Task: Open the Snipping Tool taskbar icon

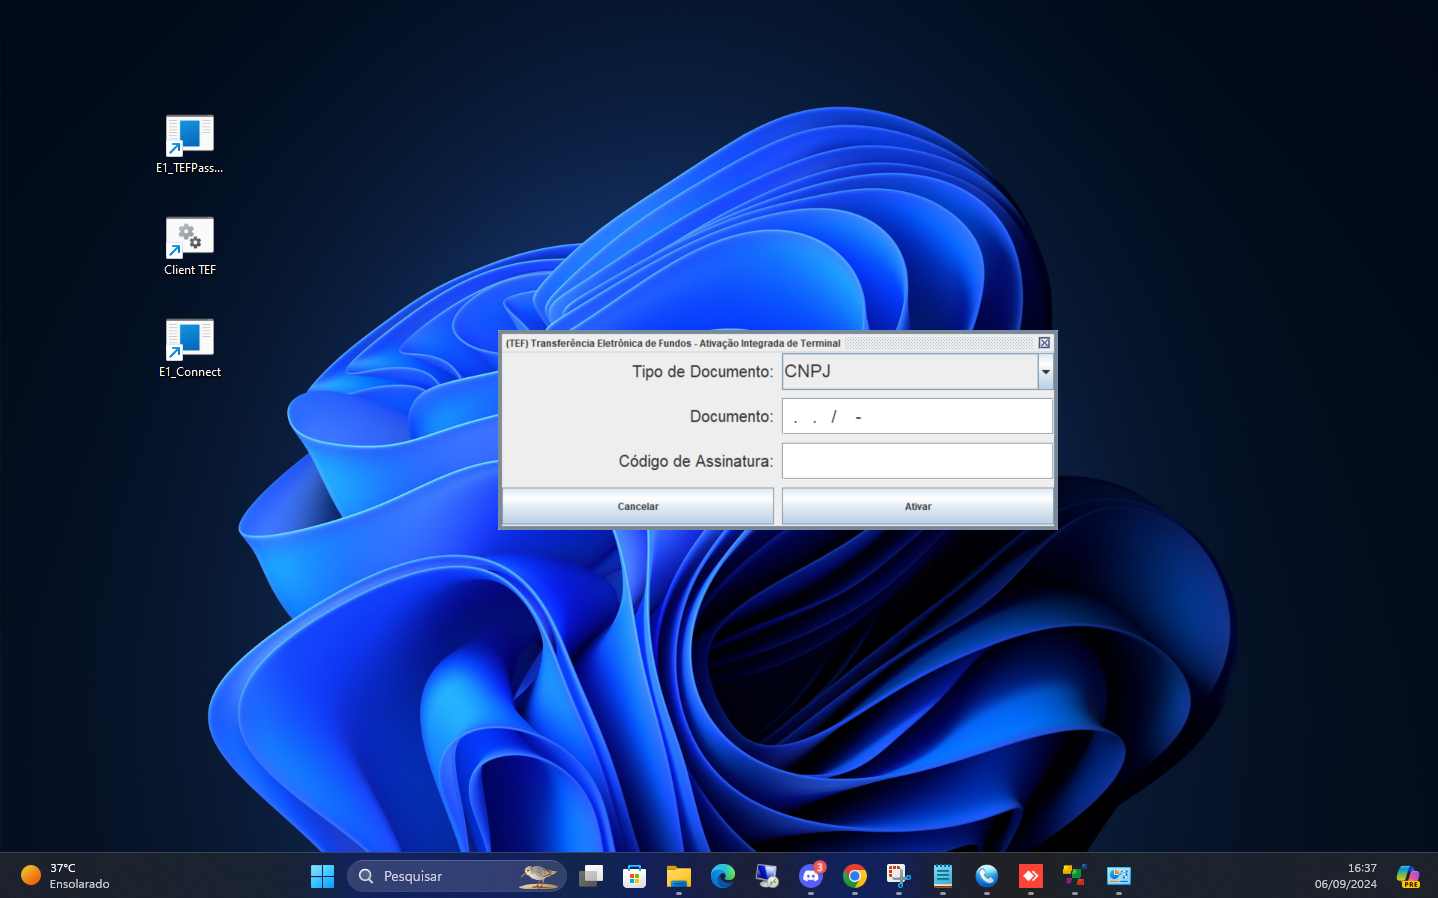Action: click(899, 876)
